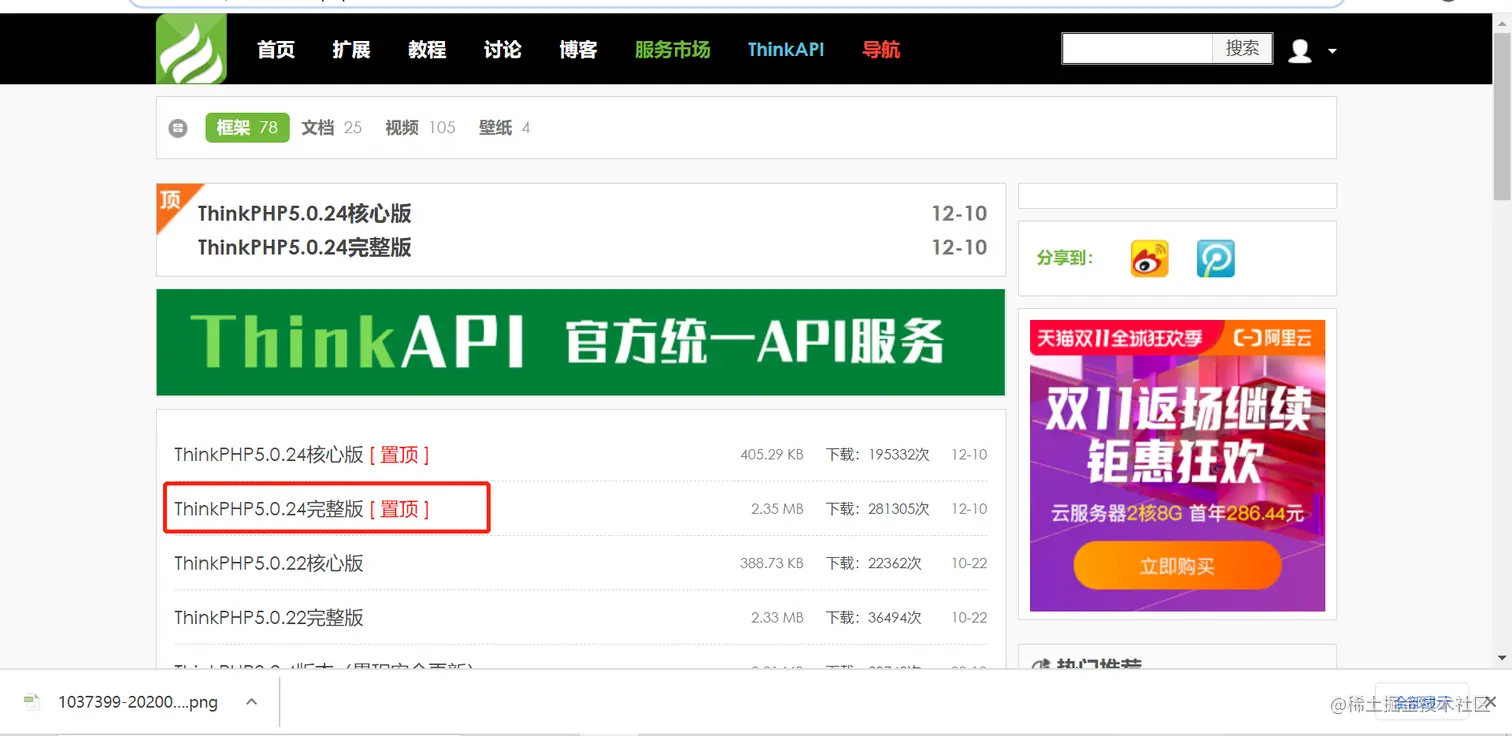Click the 下载: 281305次 download count

[878, 509]
